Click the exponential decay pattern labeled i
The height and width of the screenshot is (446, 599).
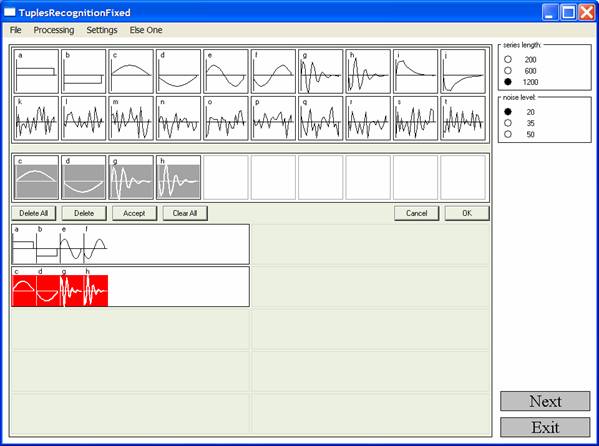tap(415, 71)
